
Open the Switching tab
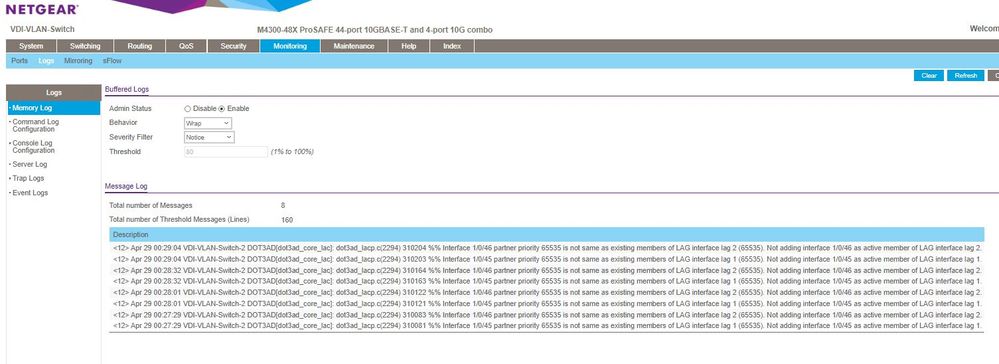(85, 46)
